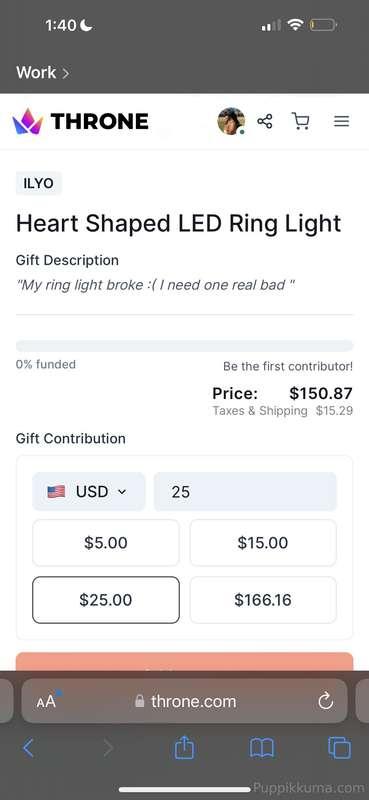Open the profile avatar picture
This screenshot has width=369, height=800.
(231, 121)
